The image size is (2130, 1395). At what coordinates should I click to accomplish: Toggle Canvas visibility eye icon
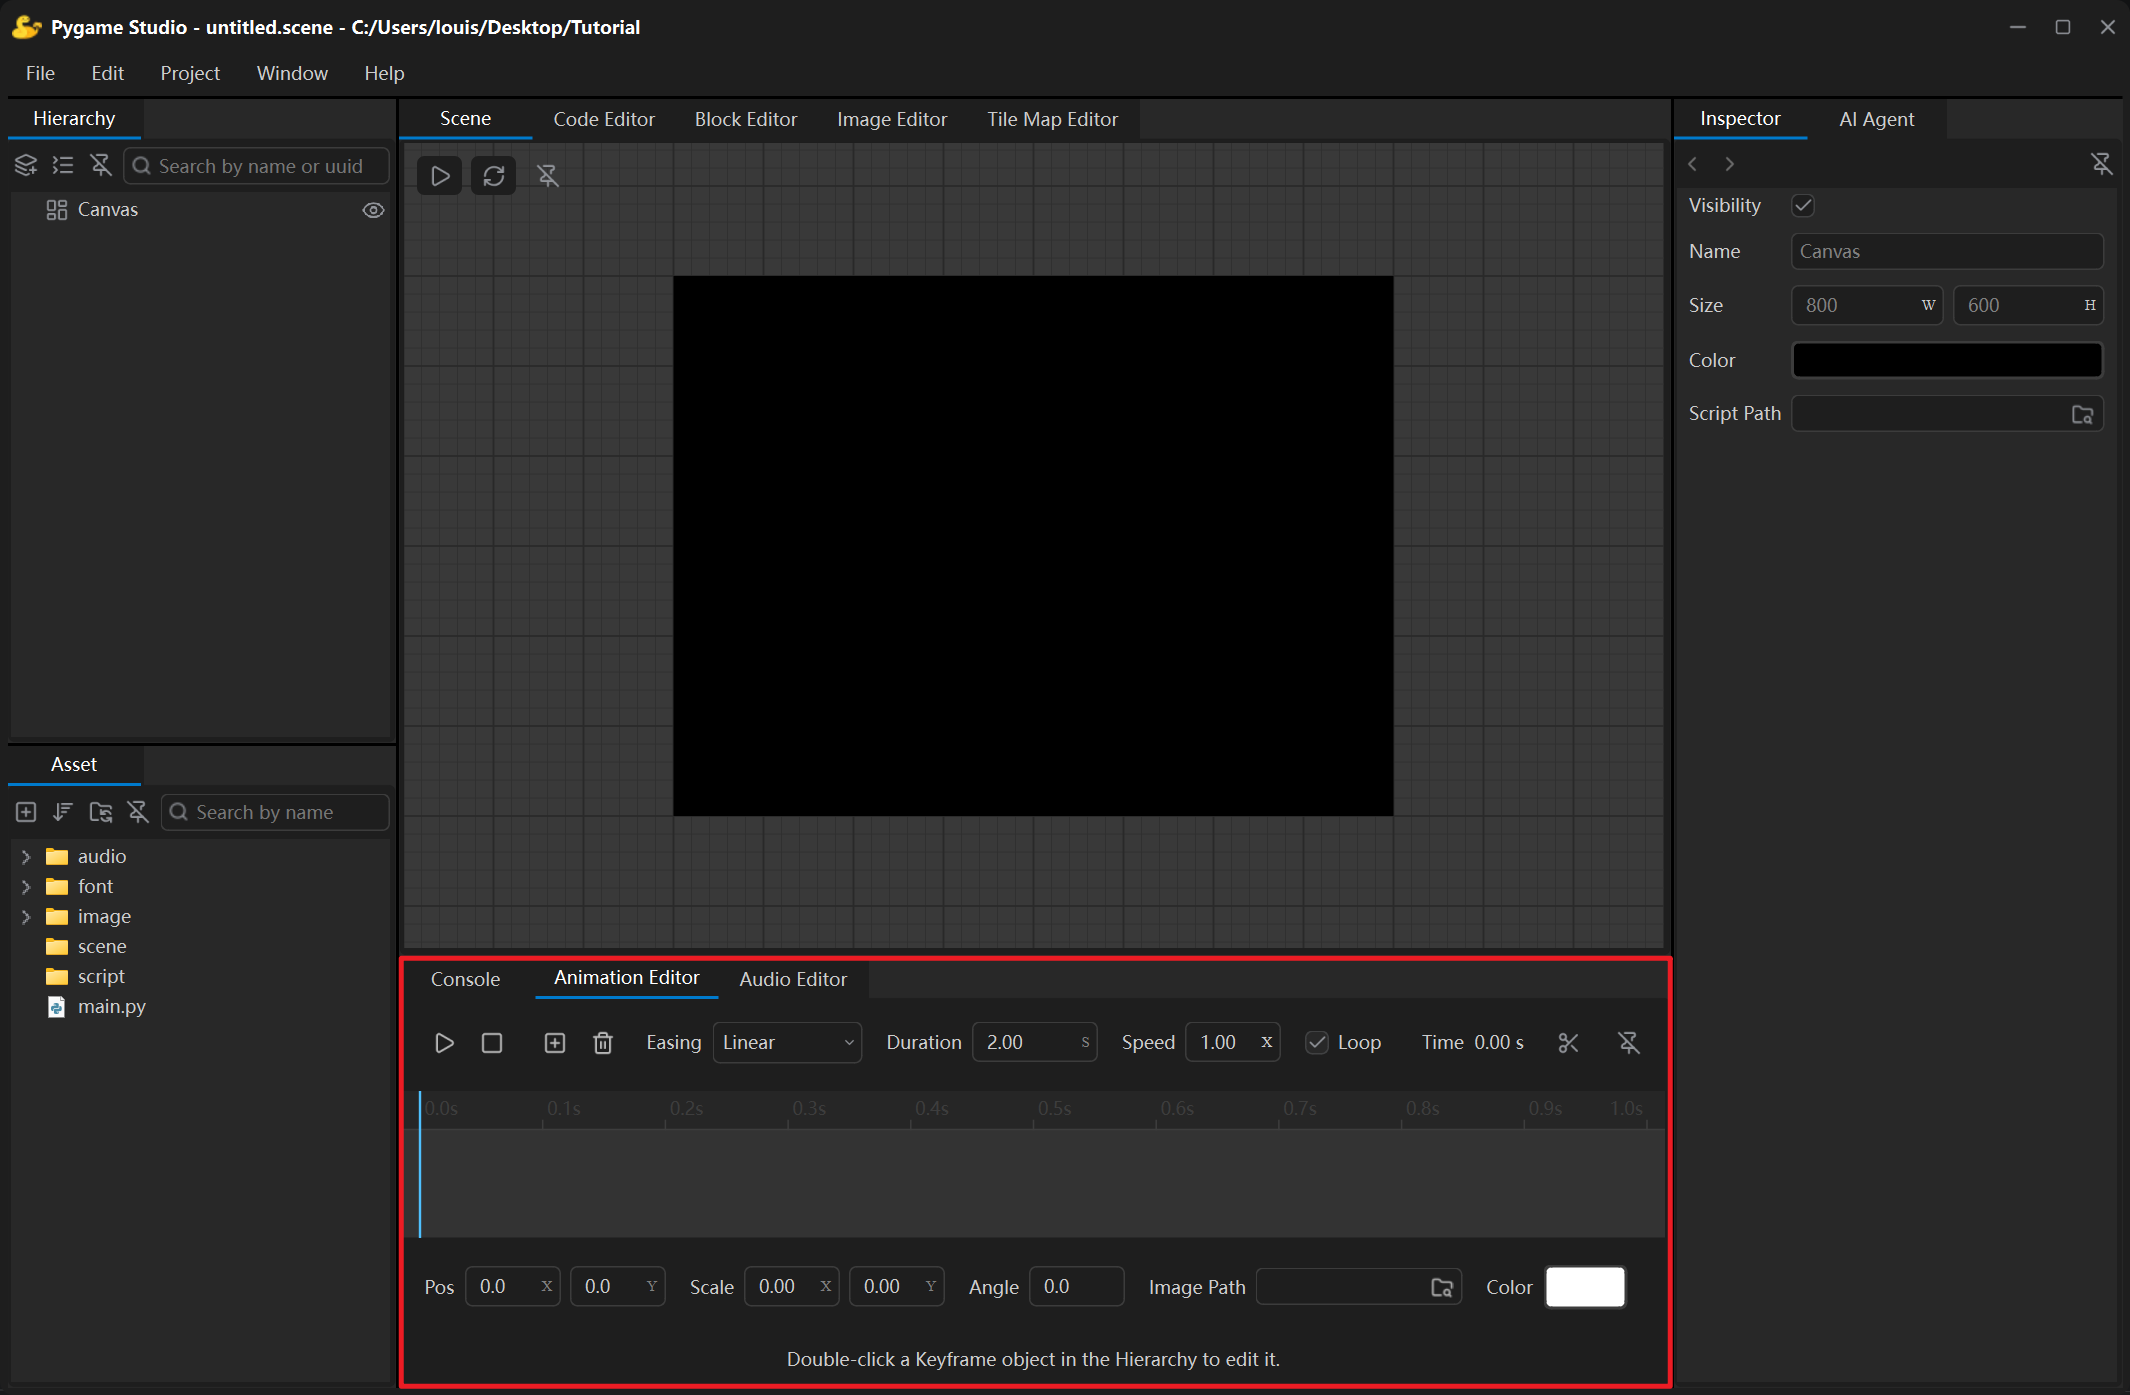(x=373, y=210)
